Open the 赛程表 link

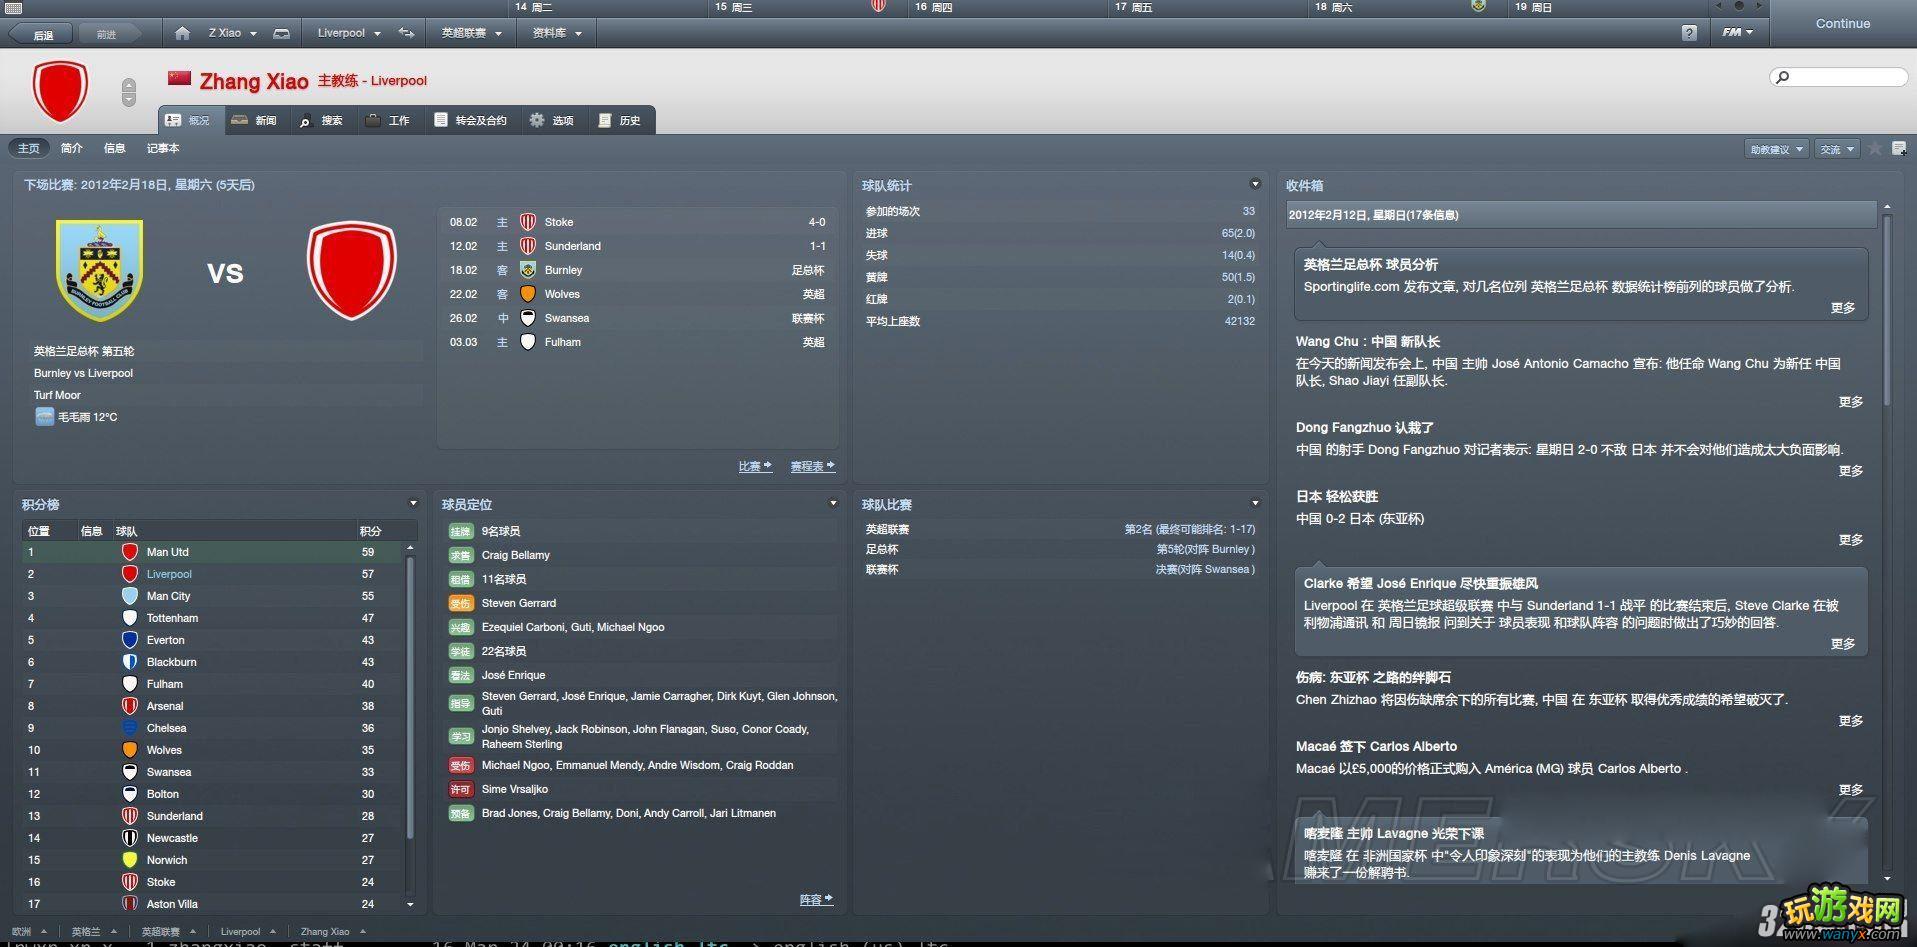[x=812, y=466]
